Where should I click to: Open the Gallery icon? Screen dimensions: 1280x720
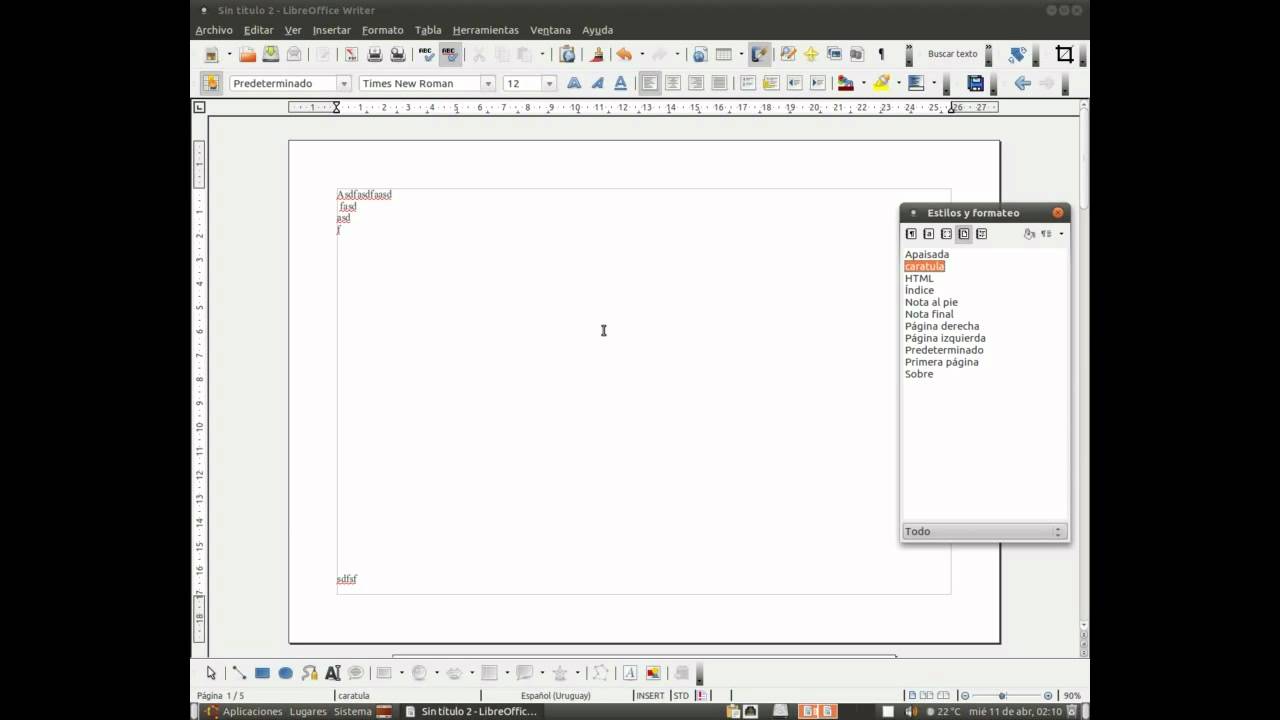(x=834, y=55)
